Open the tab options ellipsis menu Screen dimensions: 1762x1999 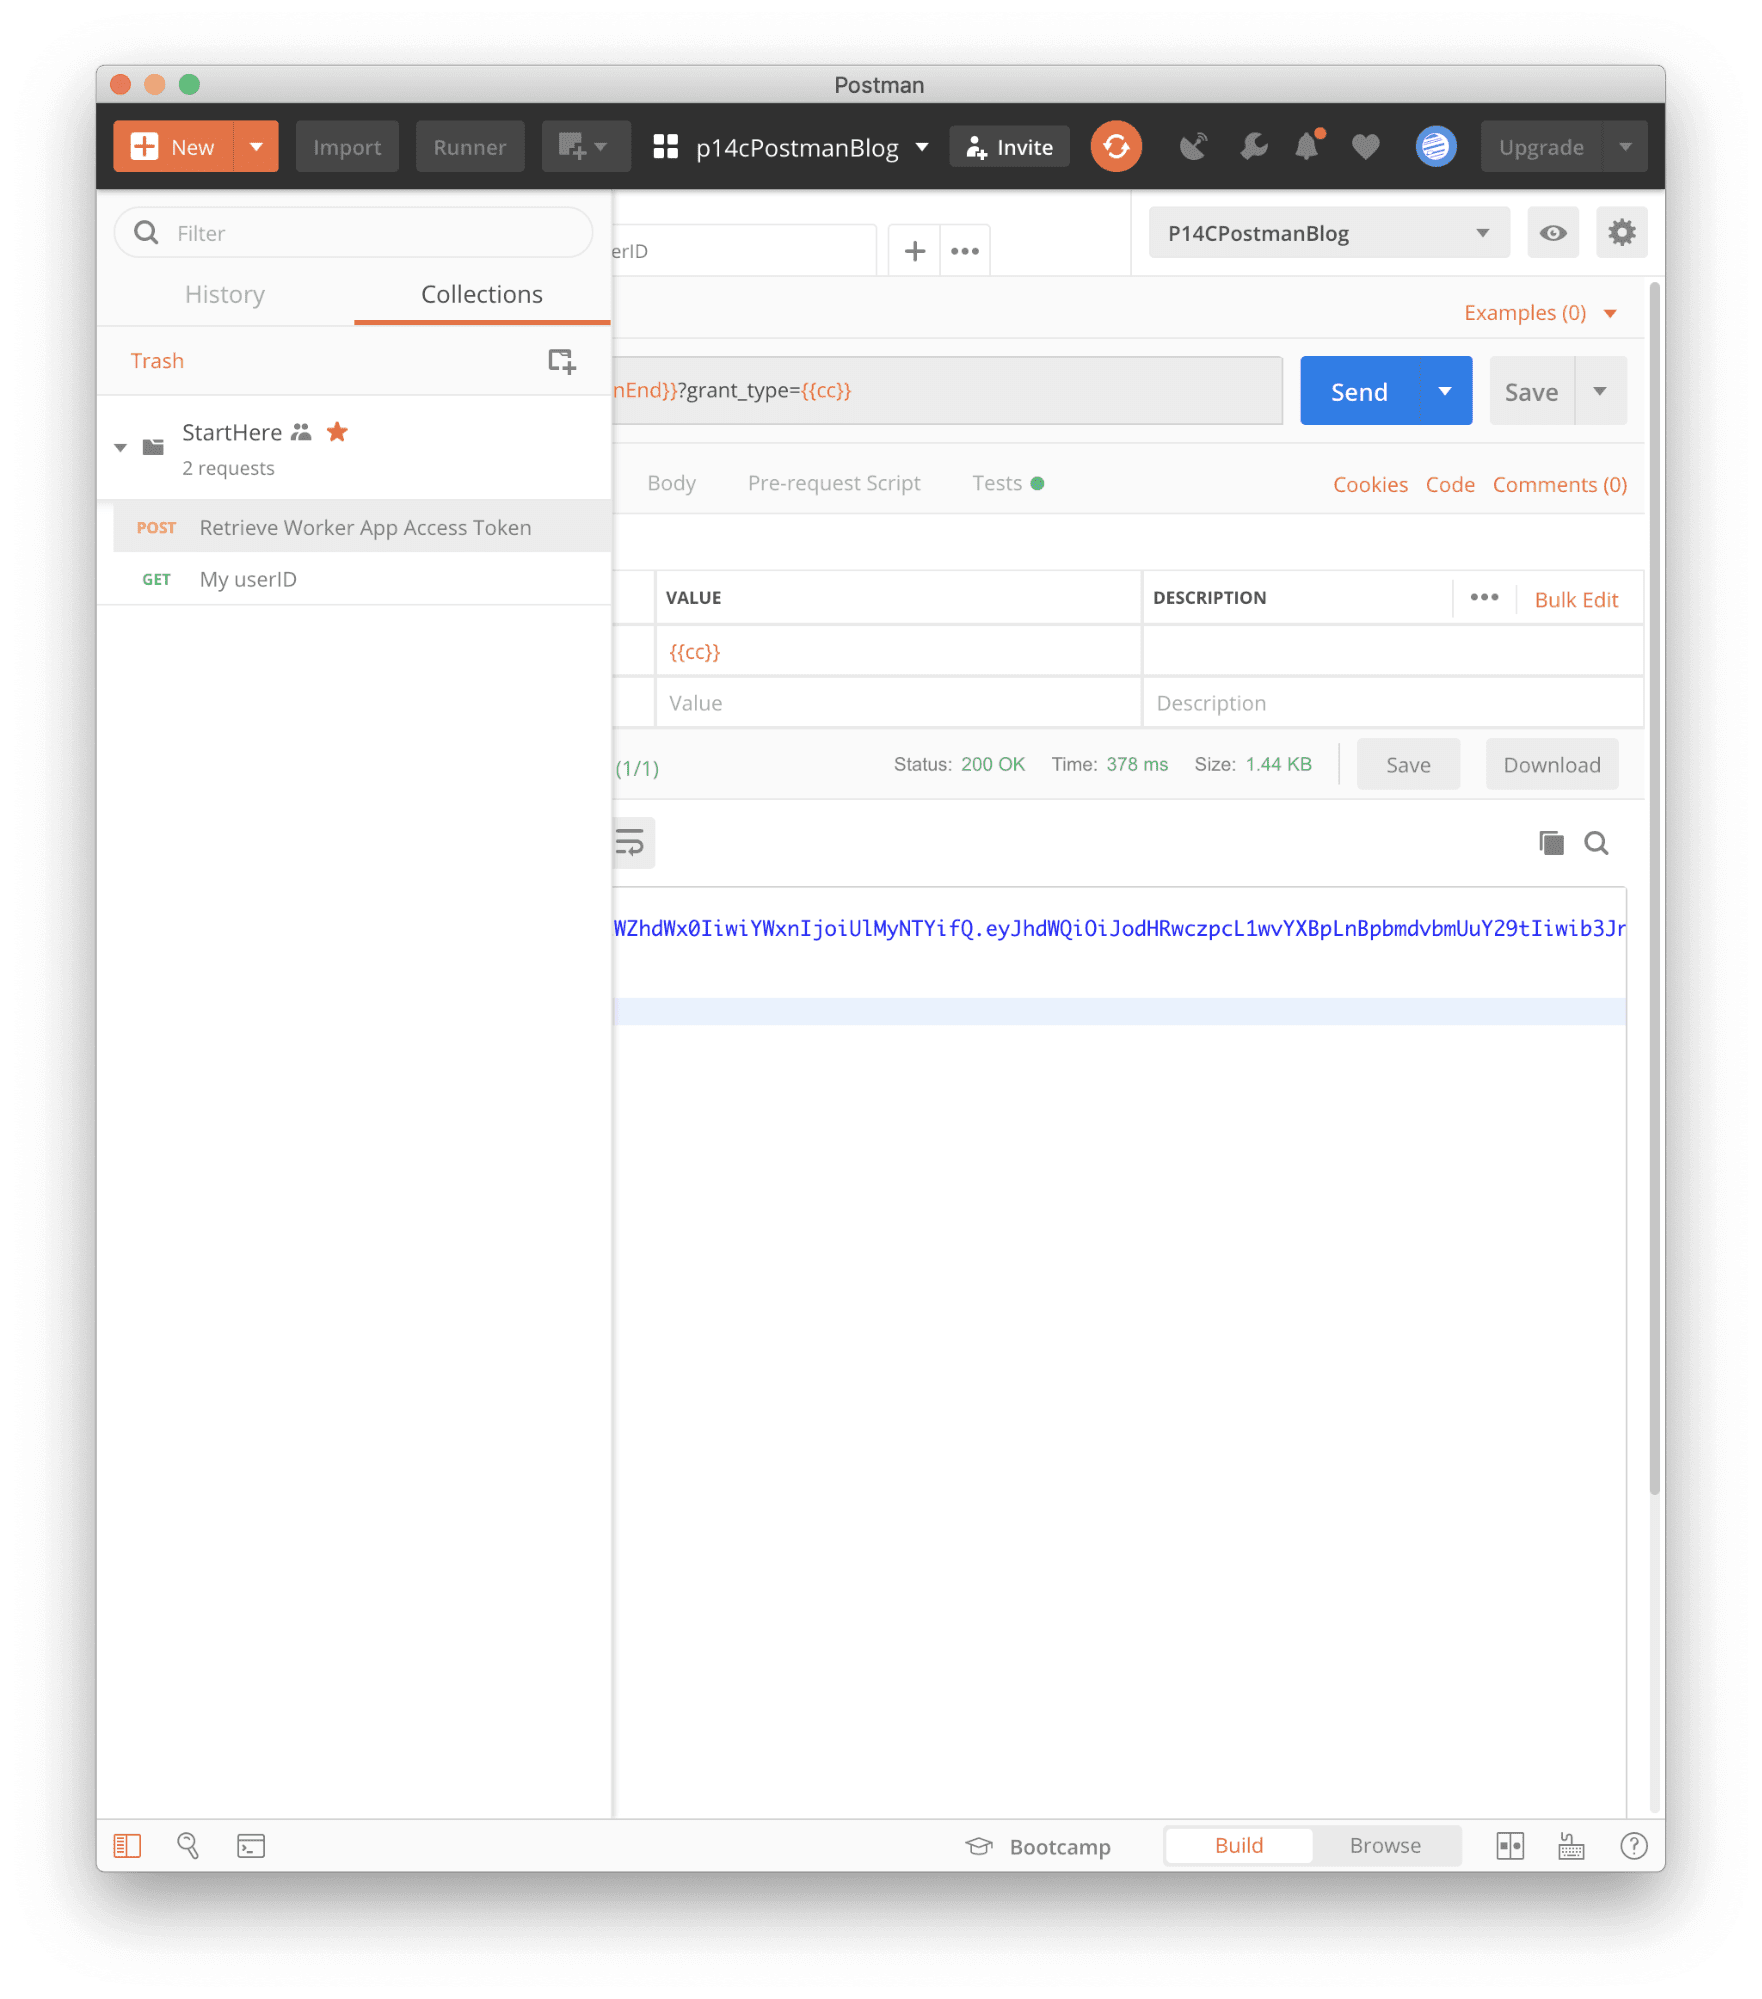[x=965, y=251]
